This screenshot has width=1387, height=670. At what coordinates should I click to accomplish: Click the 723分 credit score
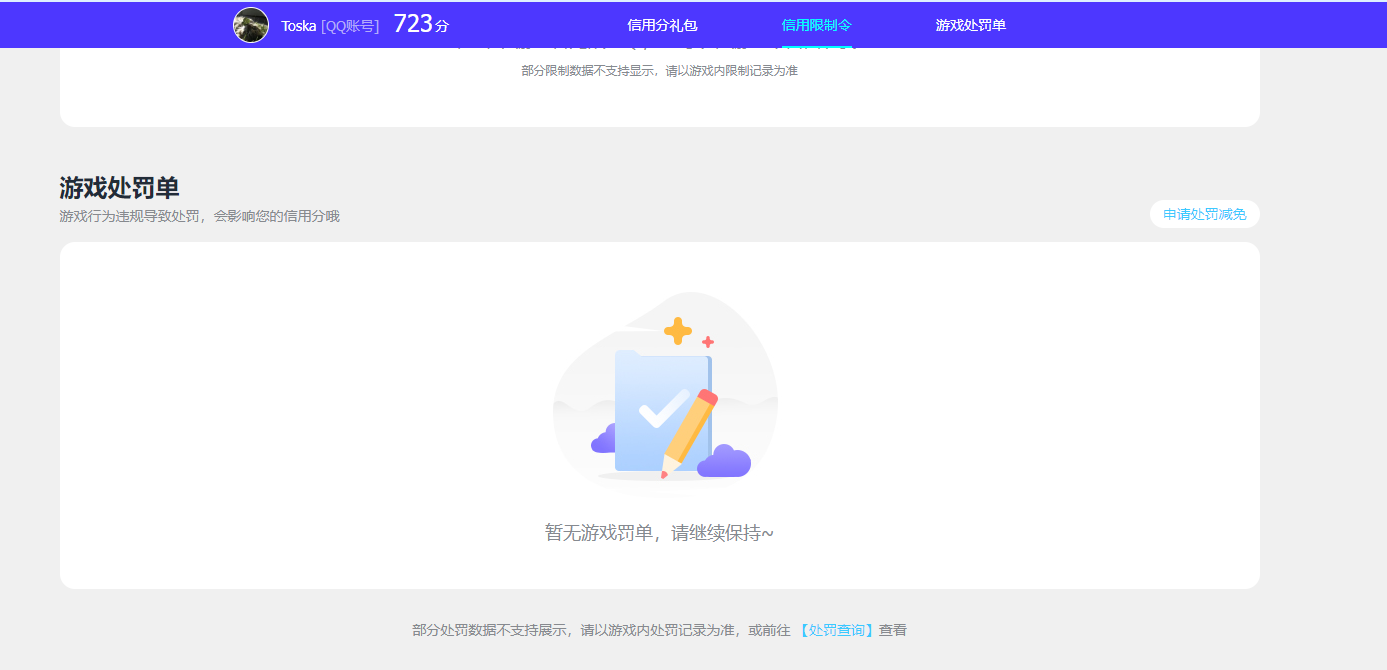click(420, 24)
